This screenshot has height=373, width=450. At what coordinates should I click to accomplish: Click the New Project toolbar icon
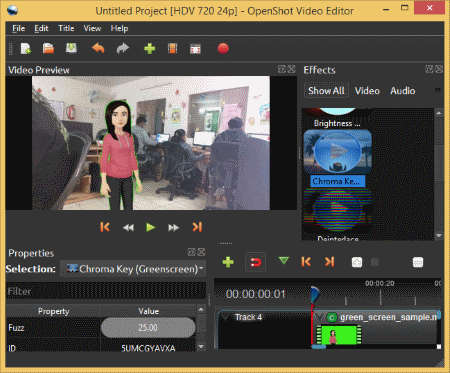pyautogui.click(x=26, y=49)
